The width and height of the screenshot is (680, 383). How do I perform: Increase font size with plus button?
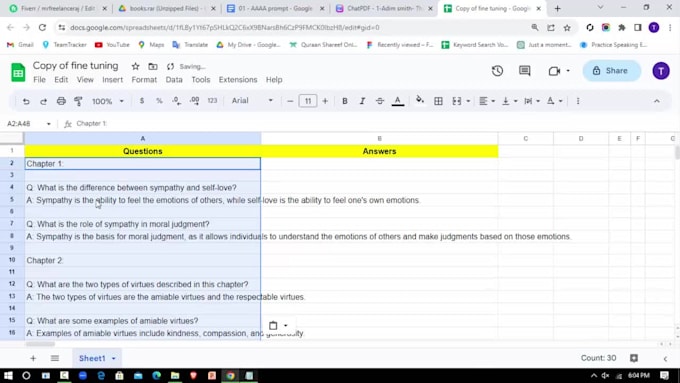tap(325, 101)
